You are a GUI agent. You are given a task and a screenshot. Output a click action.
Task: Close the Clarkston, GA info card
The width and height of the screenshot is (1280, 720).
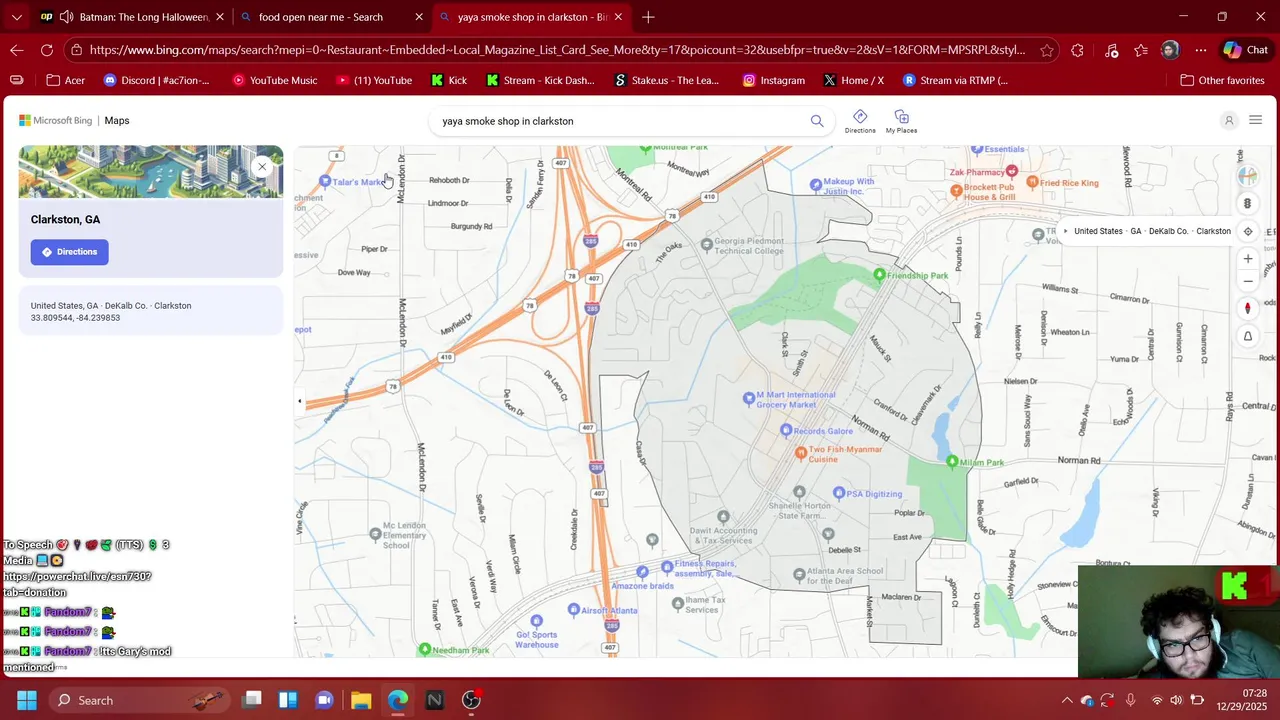pos(262,167)
